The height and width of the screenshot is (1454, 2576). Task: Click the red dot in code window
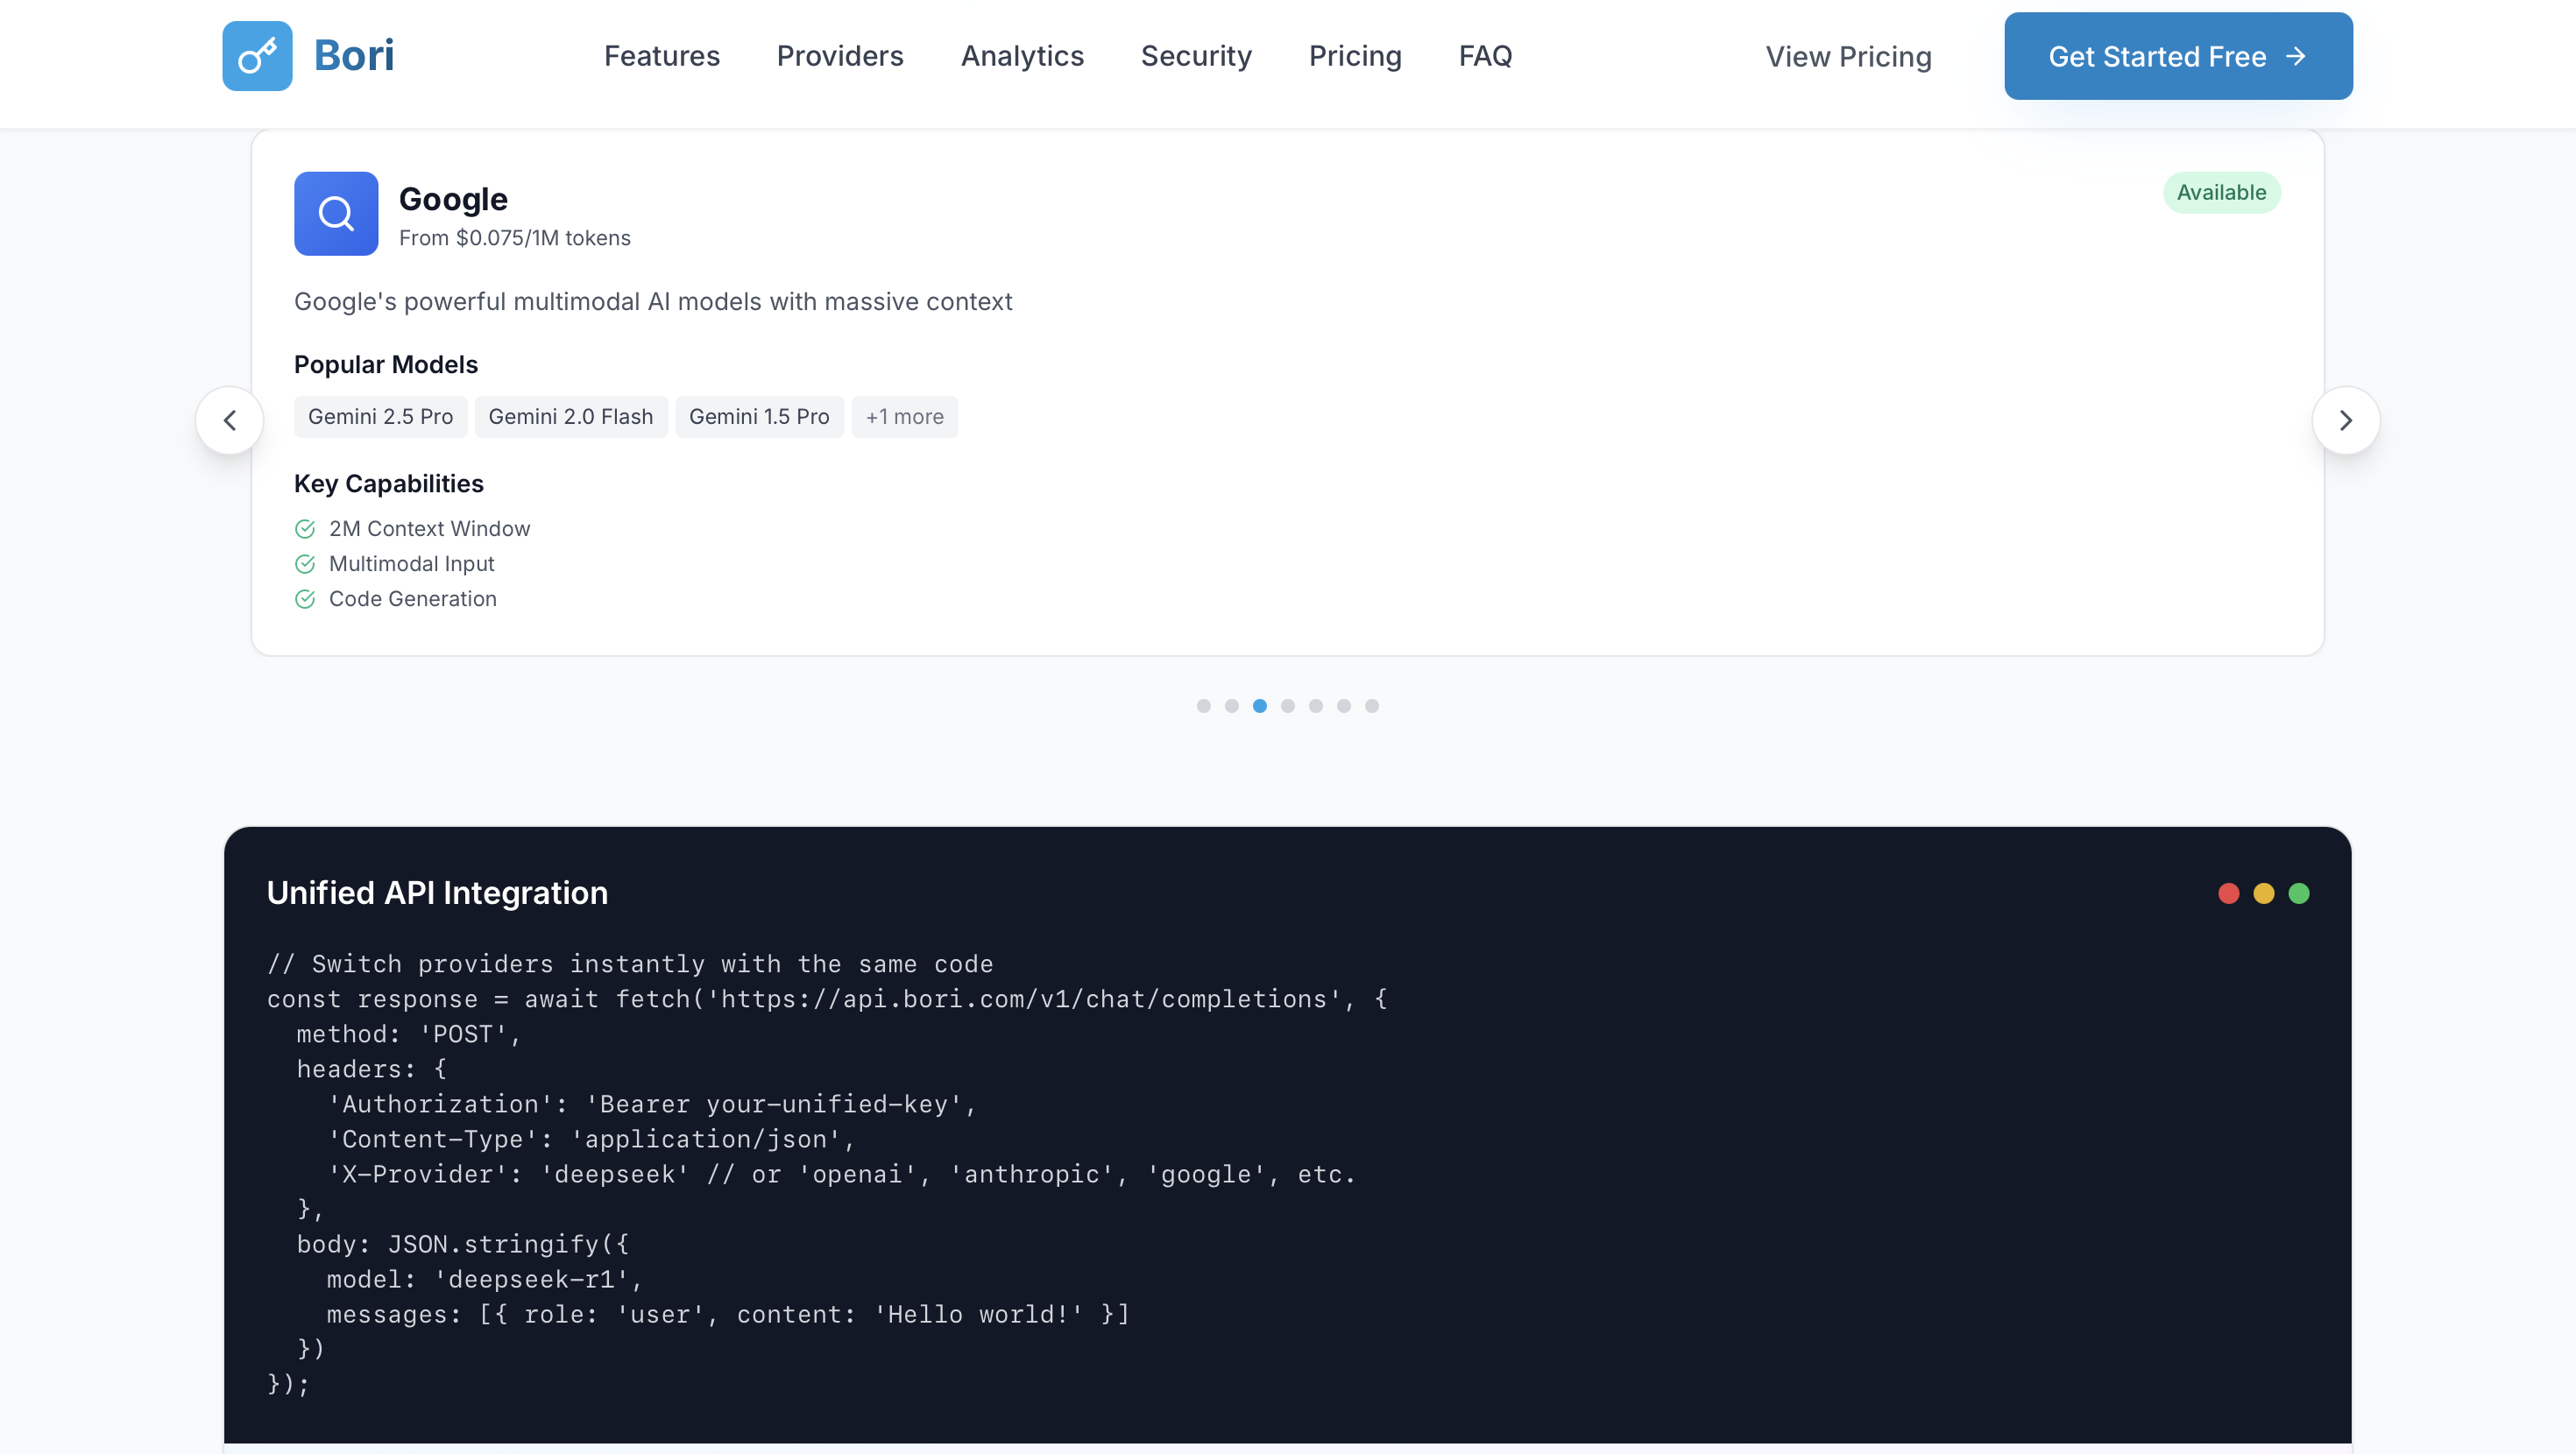pos(2229,893)
